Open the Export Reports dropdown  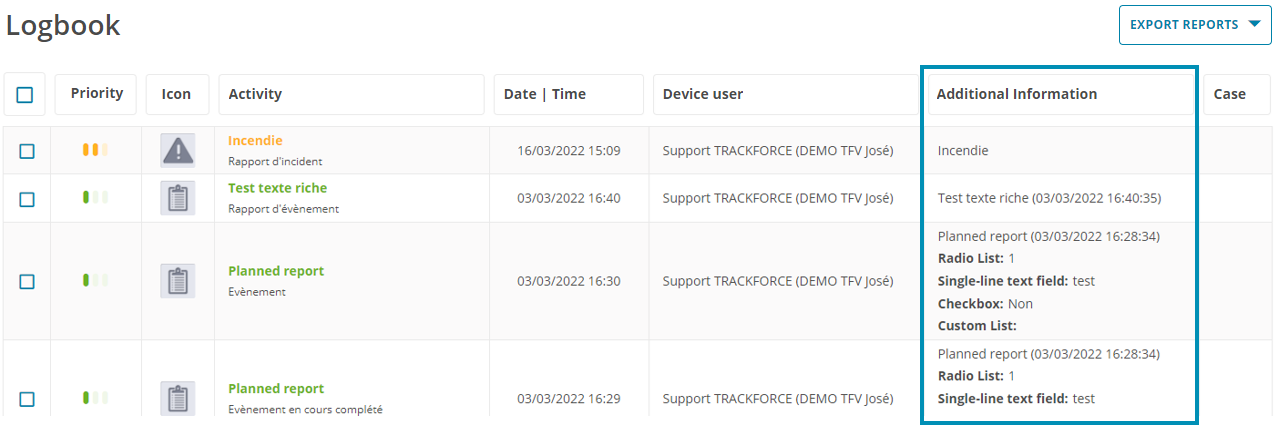click(x=1195, y=25)
